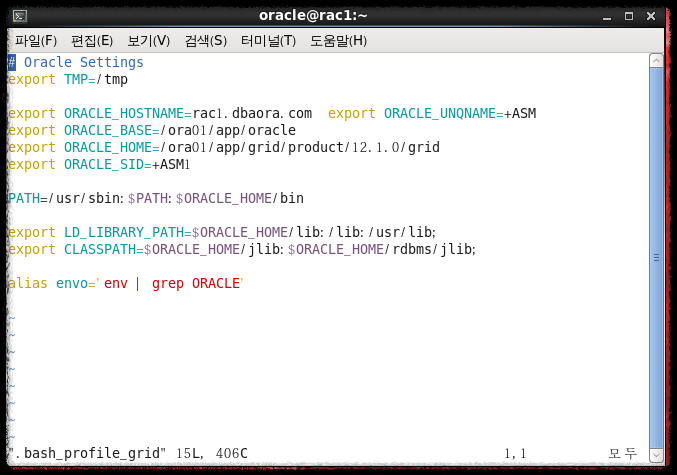677x475 pixels.
Task: Click the alias envo line
Action: point(126,283)
